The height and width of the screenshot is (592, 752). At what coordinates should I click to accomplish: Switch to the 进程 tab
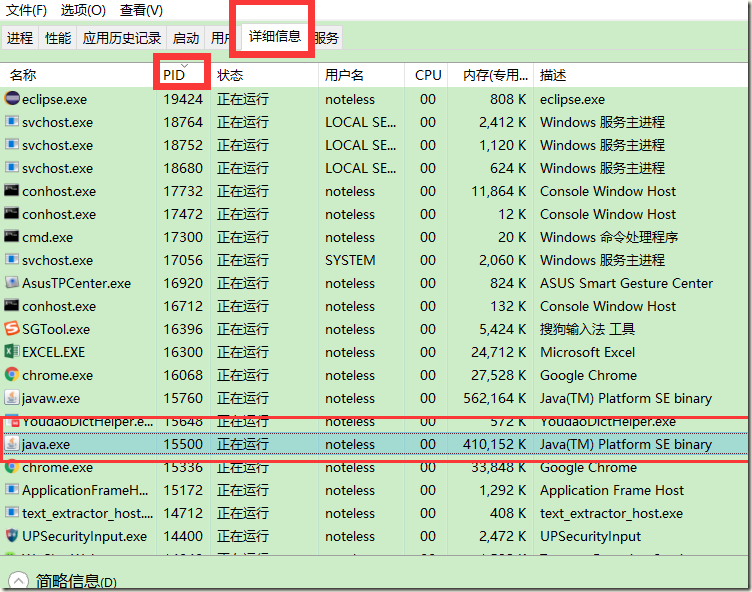point(20,37)
